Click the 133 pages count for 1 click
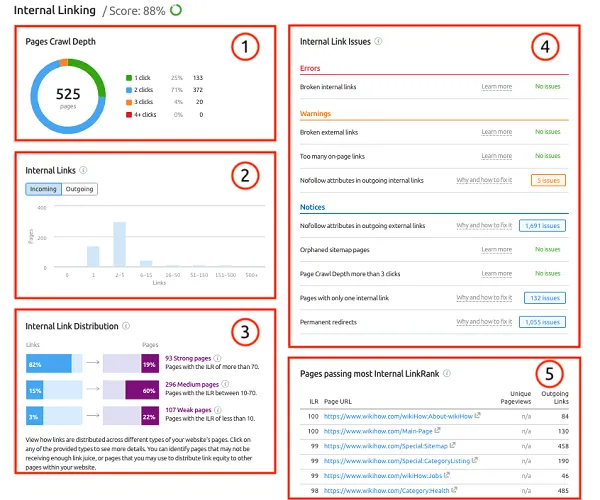The width and height of the screenshot is (600, 500). [x=198, y=78]
